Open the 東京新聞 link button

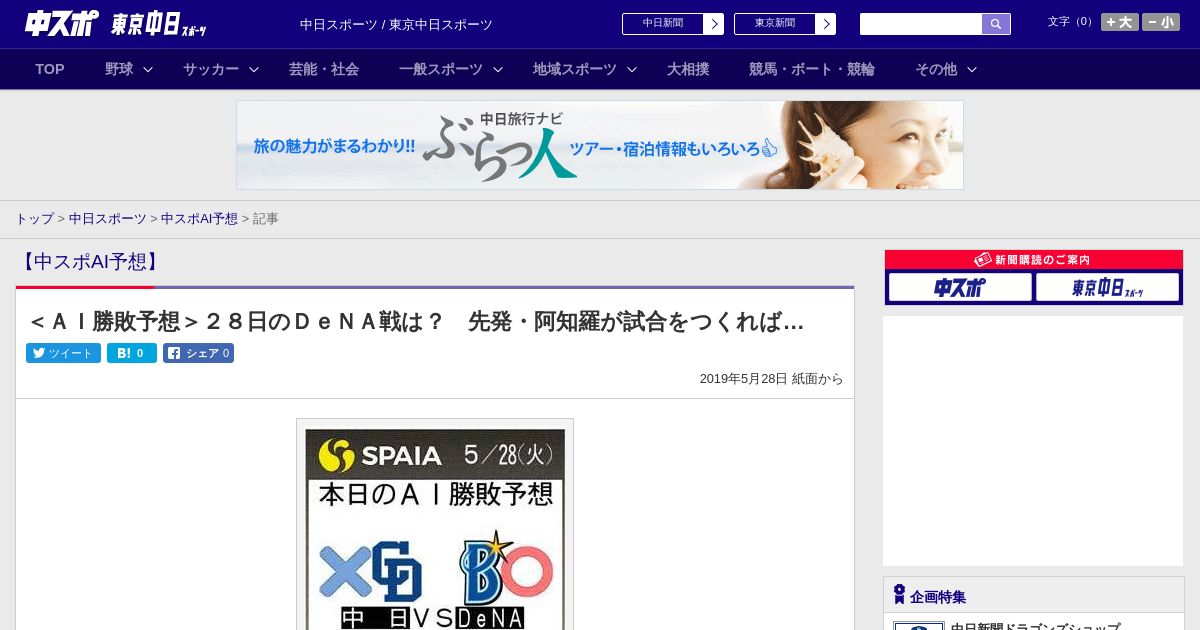(775, 24)
